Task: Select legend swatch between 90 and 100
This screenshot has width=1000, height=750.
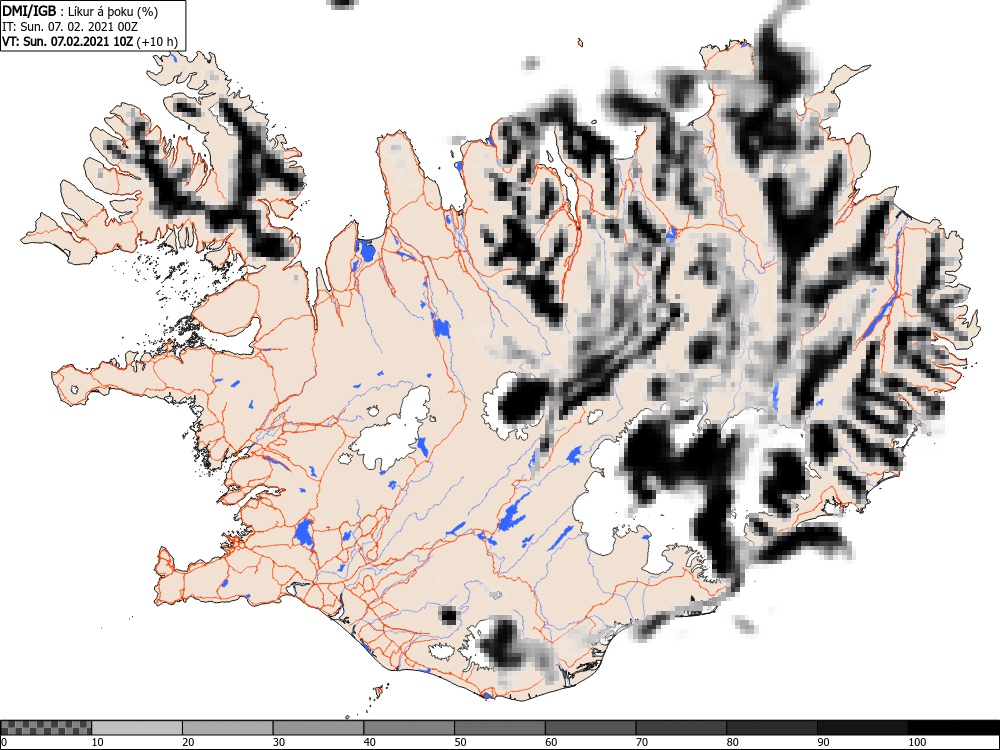Action: click(x=862, y=728)
